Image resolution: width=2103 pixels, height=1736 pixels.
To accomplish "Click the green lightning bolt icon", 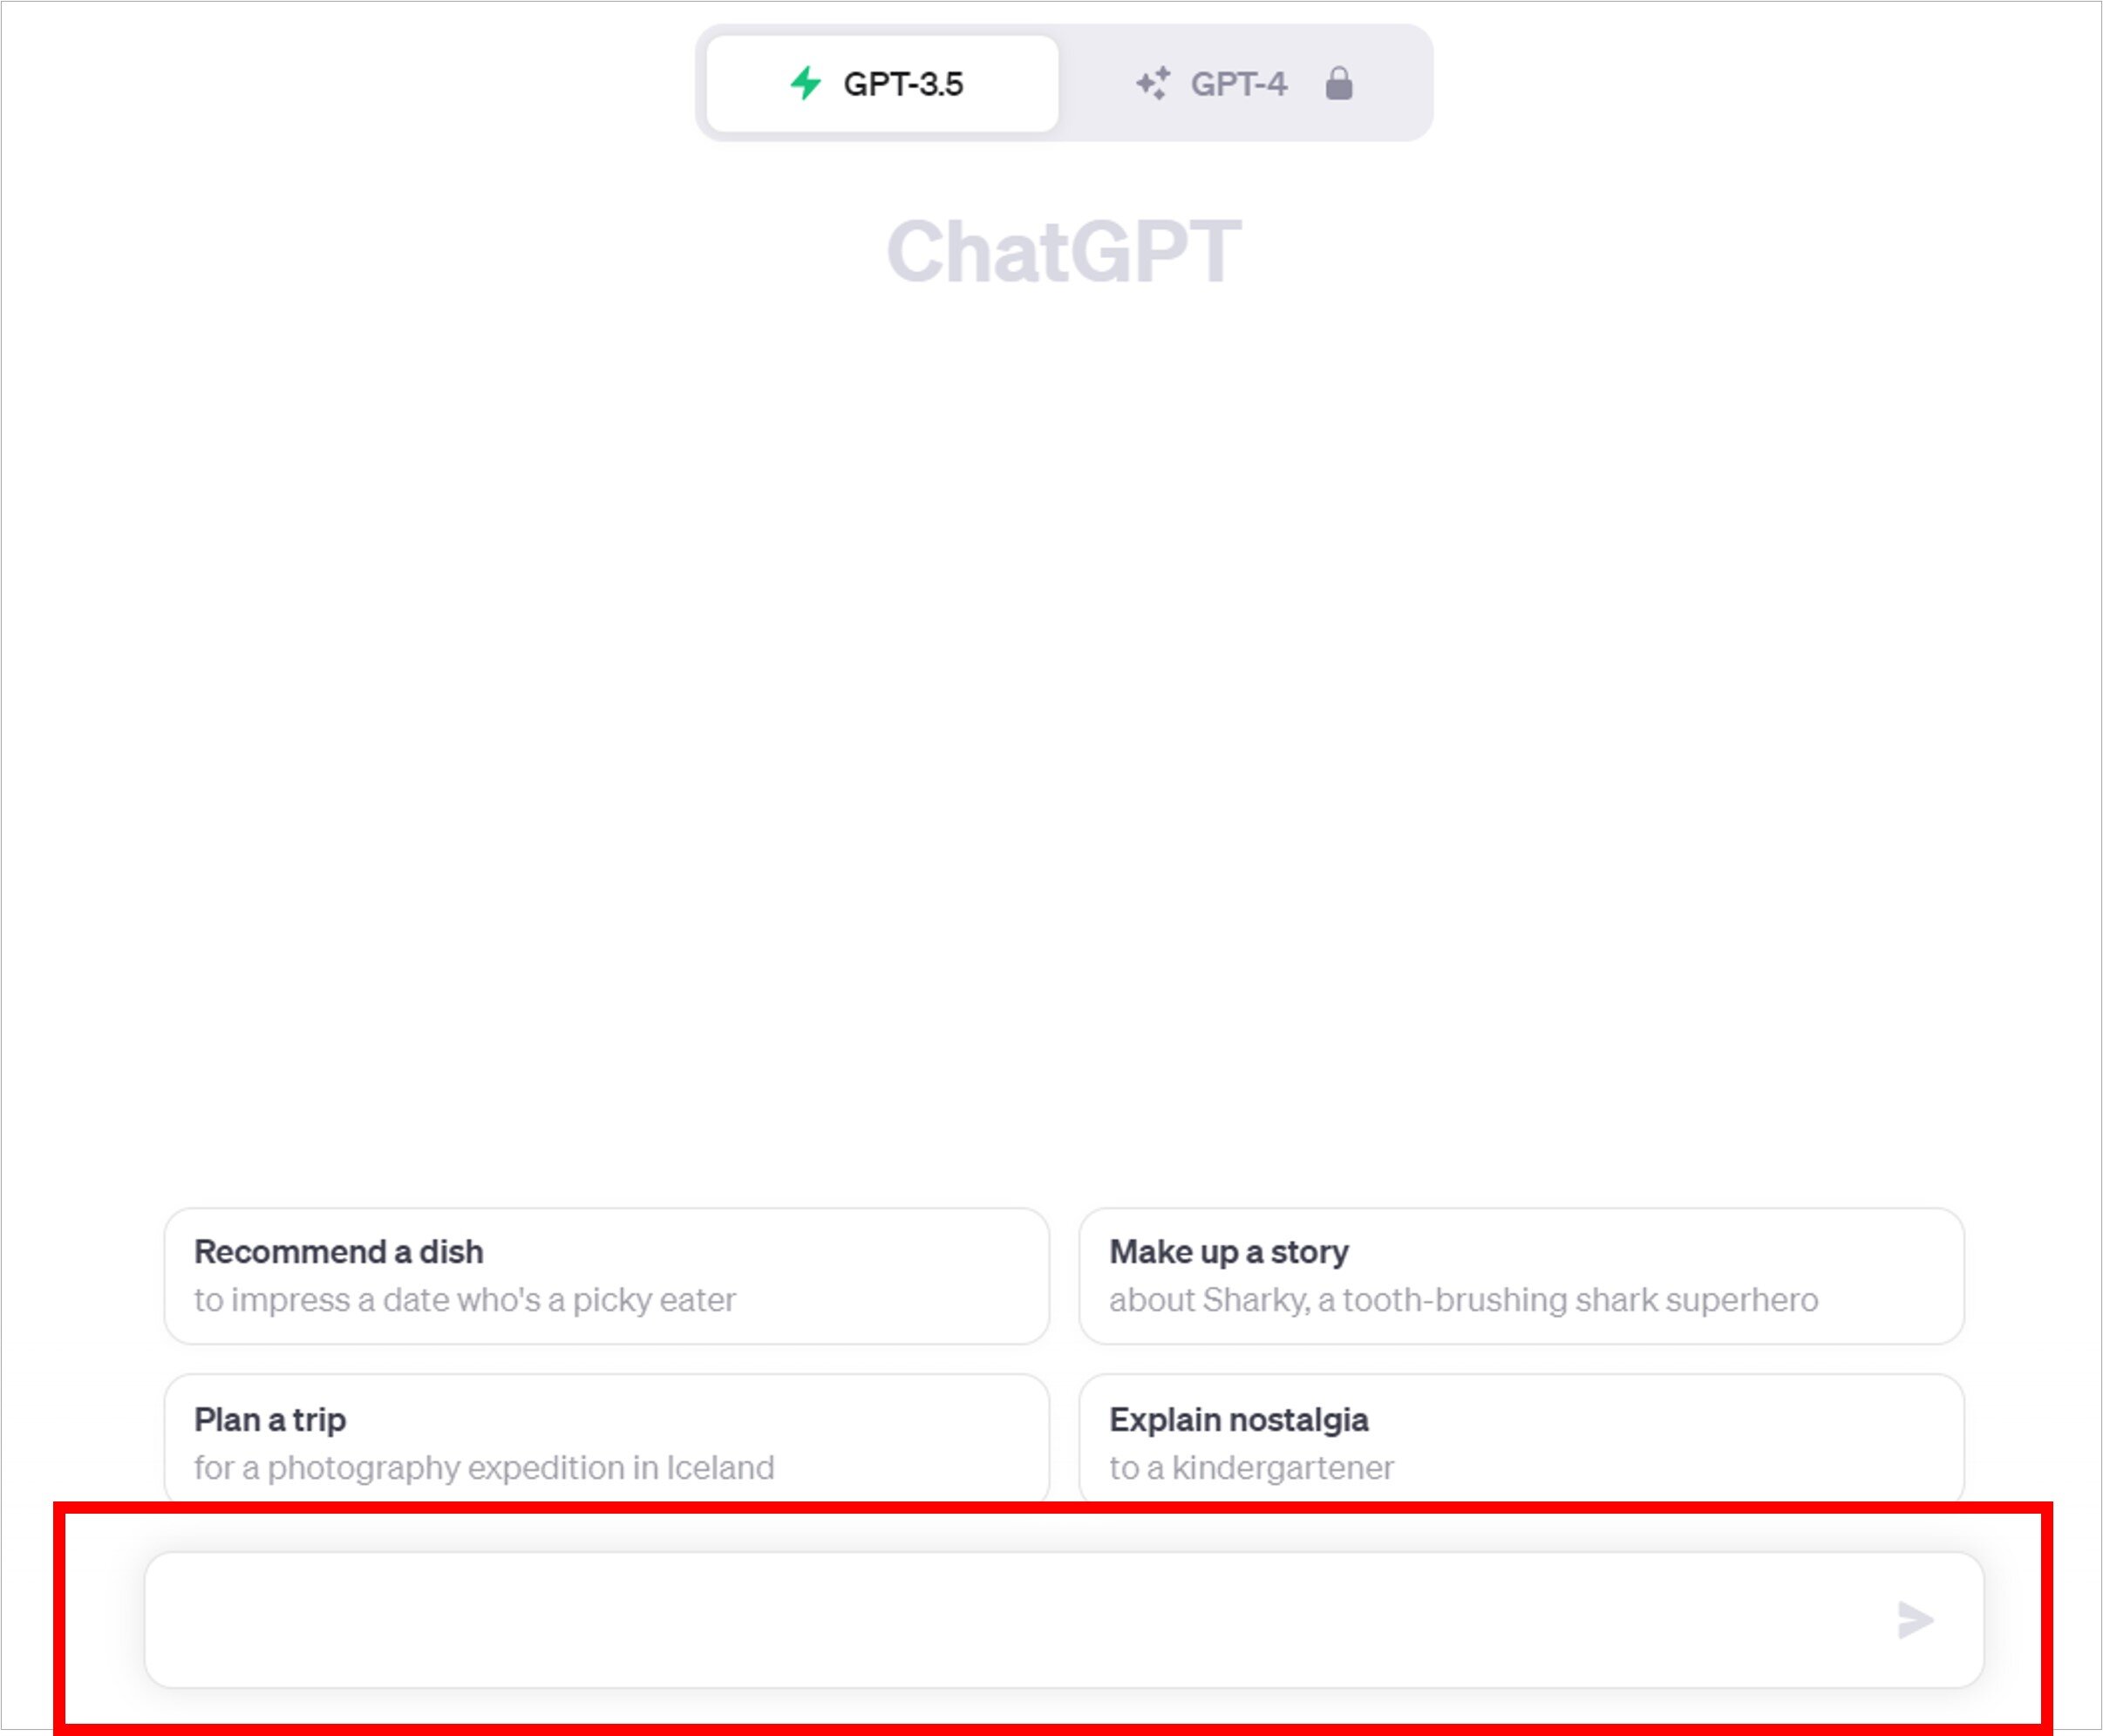I will coord(805,83).
